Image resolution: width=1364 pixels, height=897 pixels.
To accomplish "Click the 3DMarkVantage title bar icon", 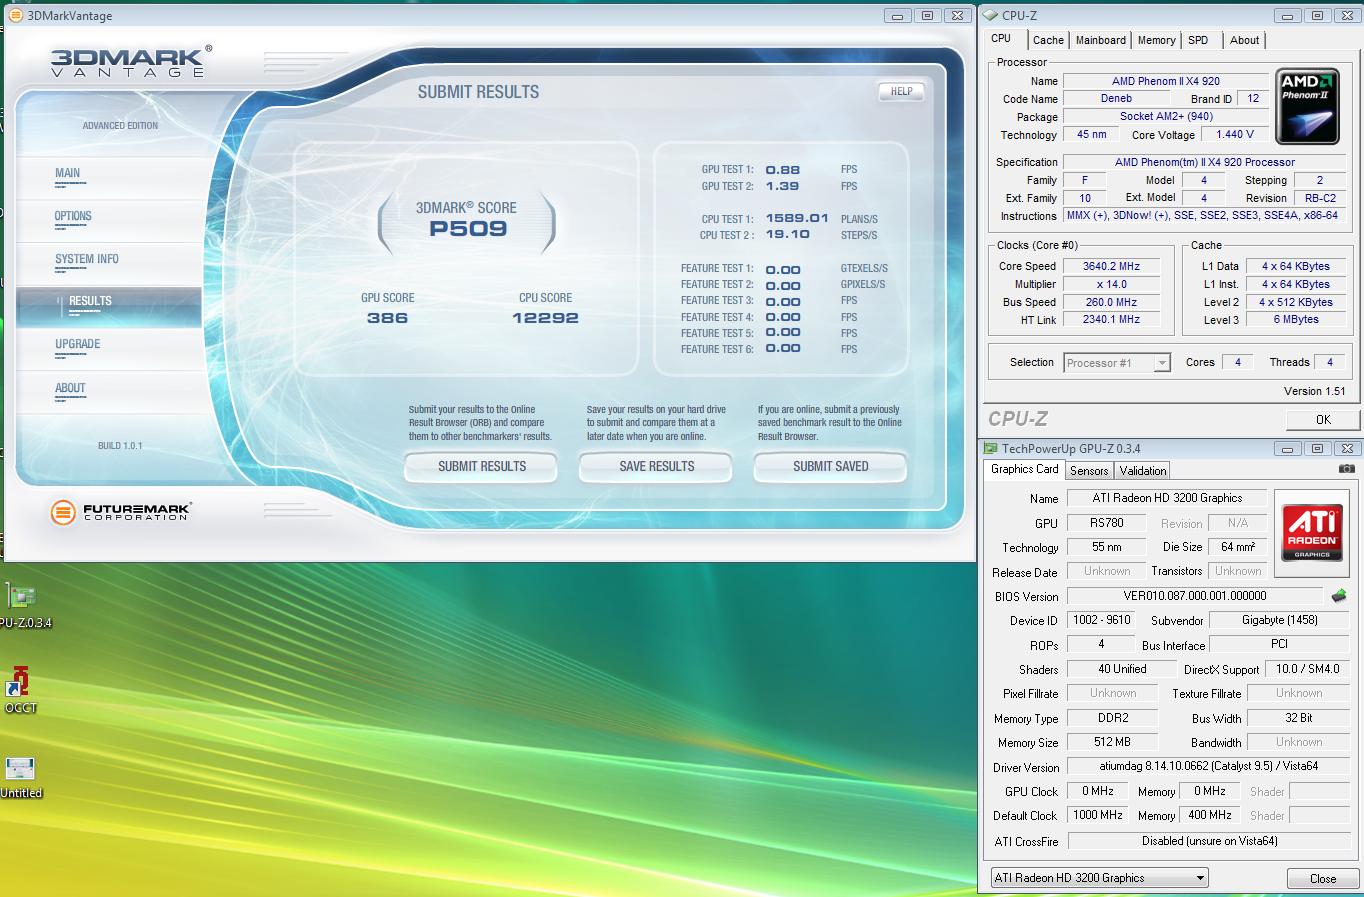I will (14, 15).
